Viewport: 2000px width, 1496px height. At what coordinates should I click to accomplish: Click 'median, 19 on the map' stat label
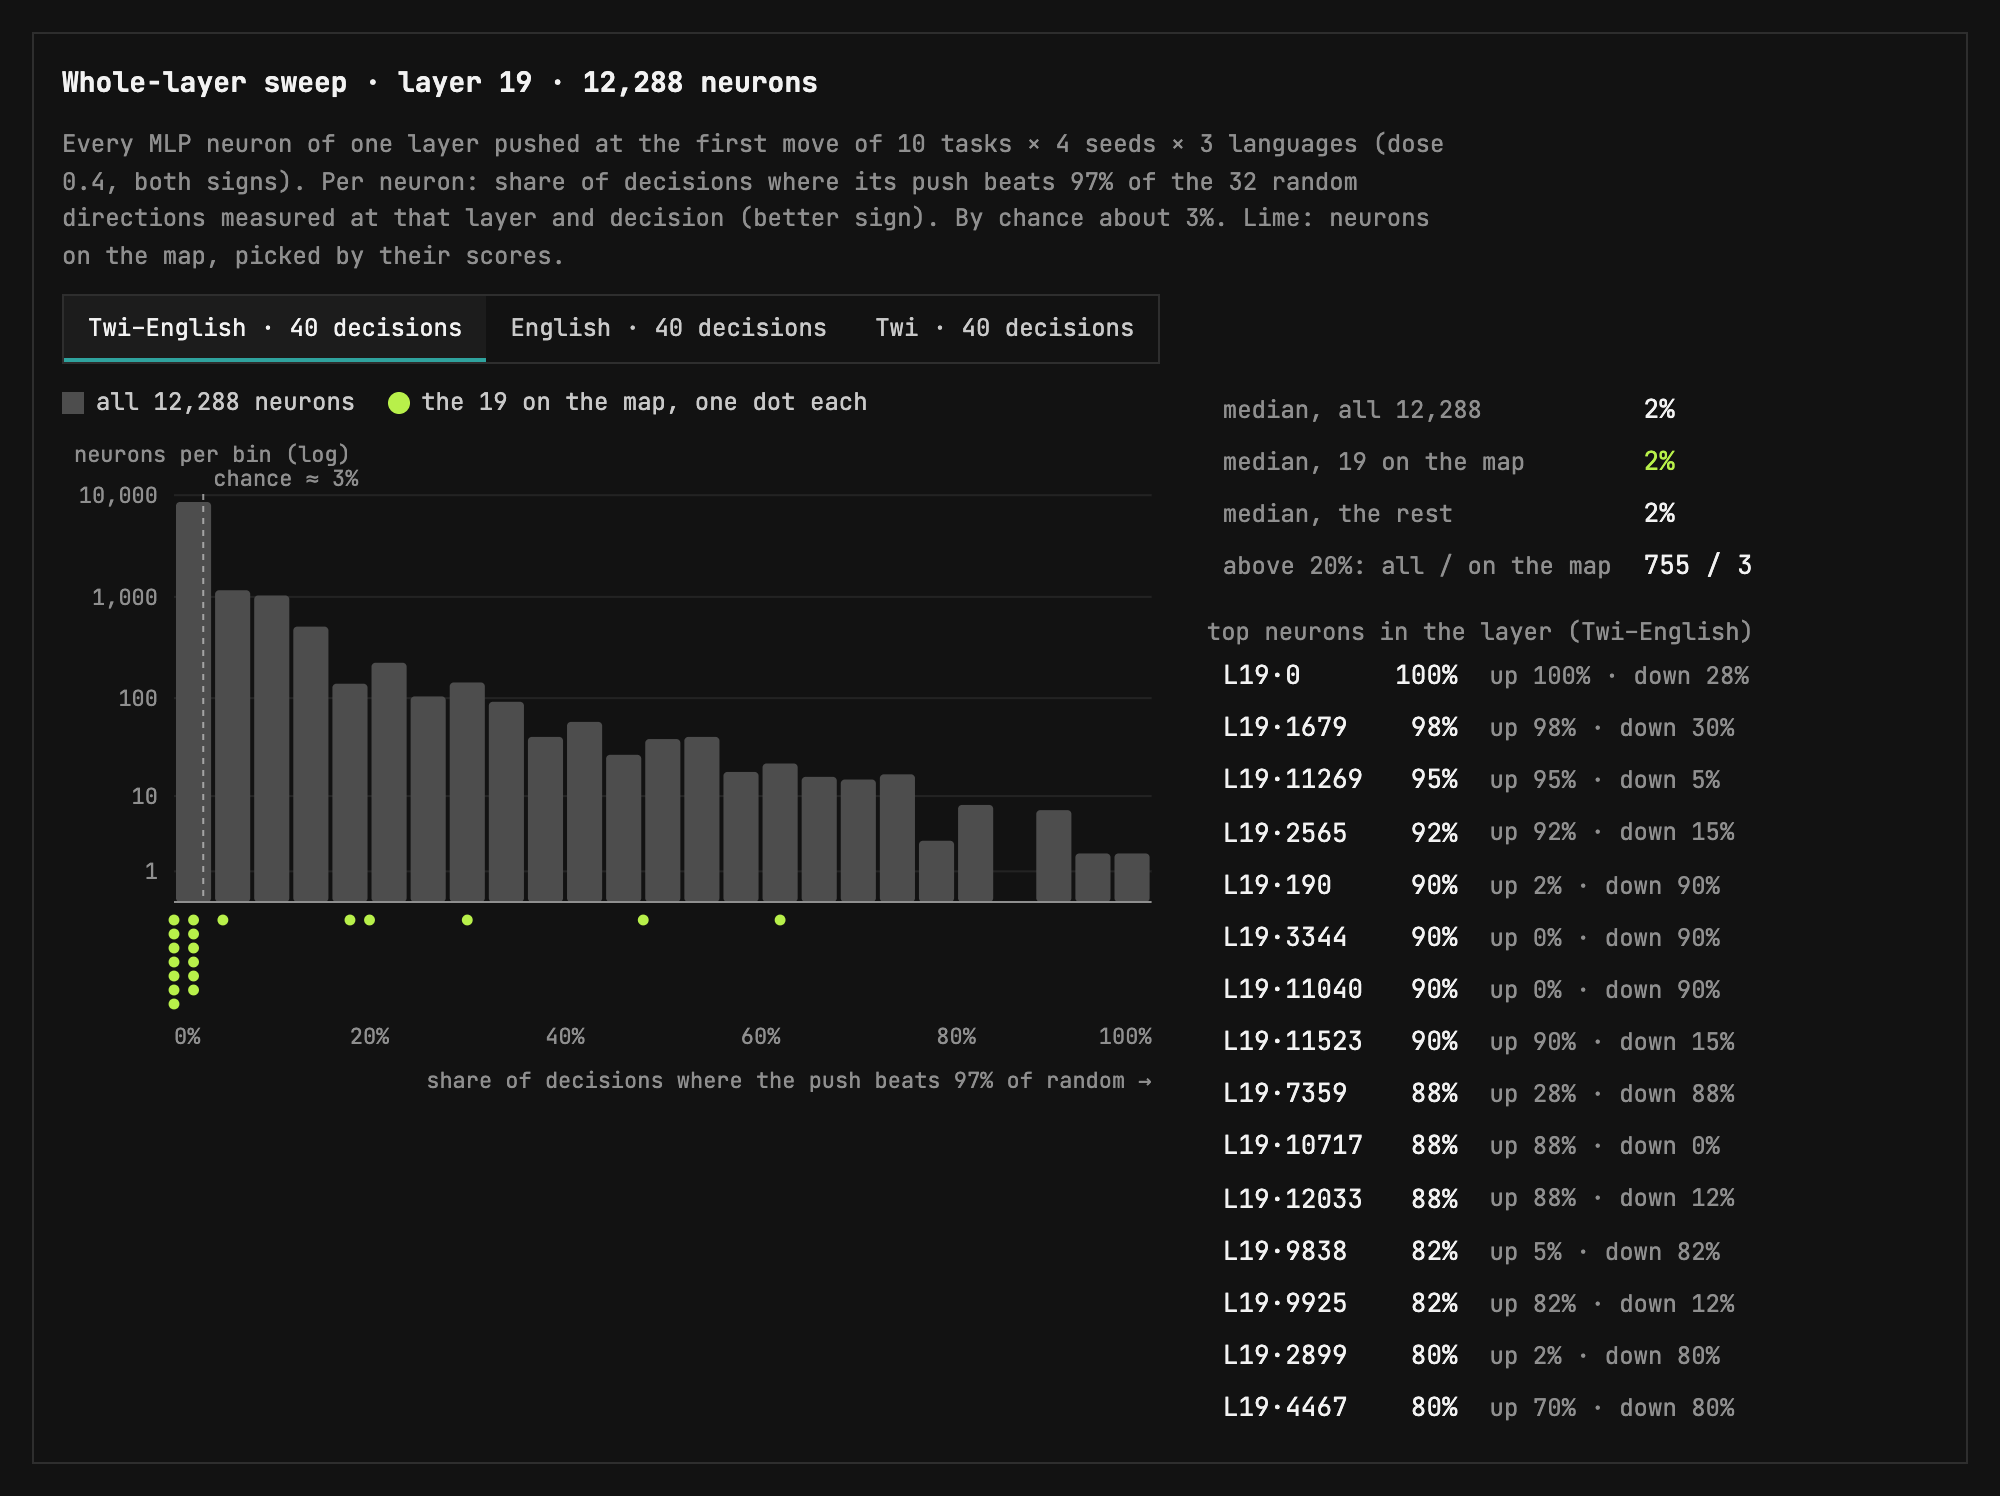coord(1373,462)
